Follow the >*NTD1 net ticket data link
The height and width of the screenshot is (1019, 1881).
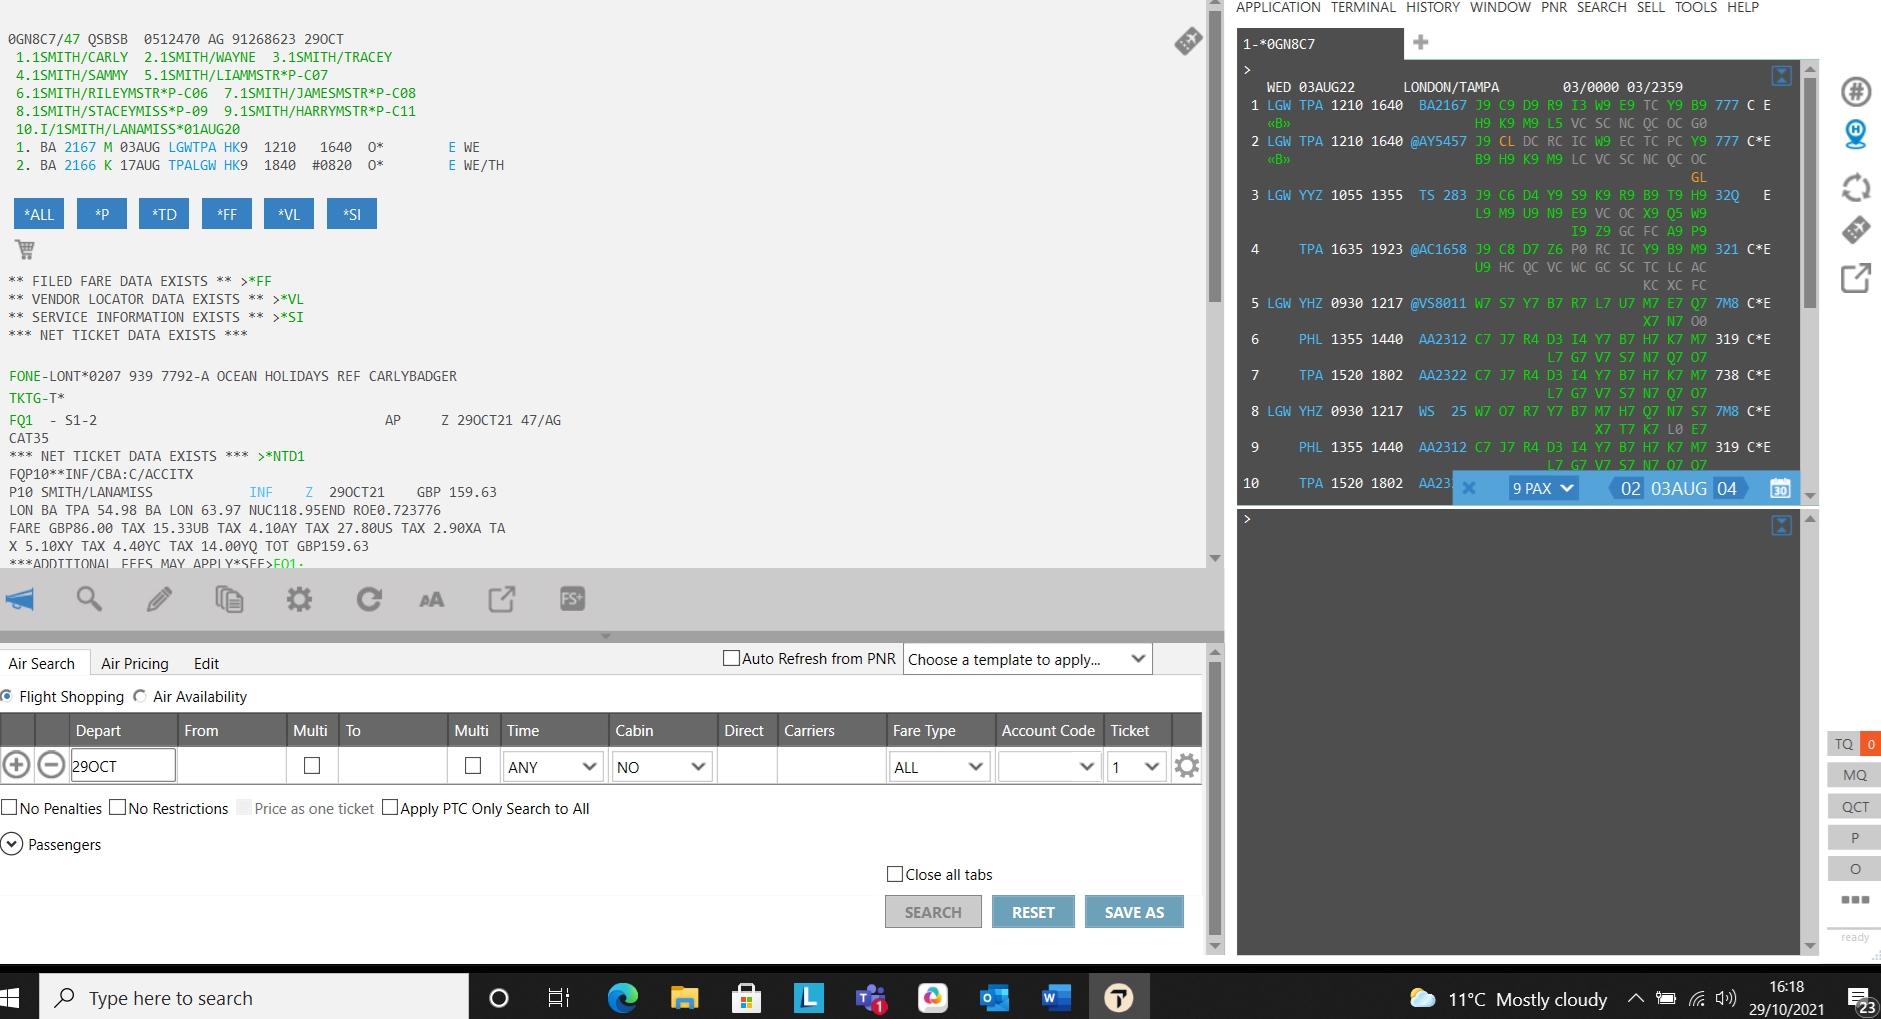pyautogui.click(x=281, y=456)
